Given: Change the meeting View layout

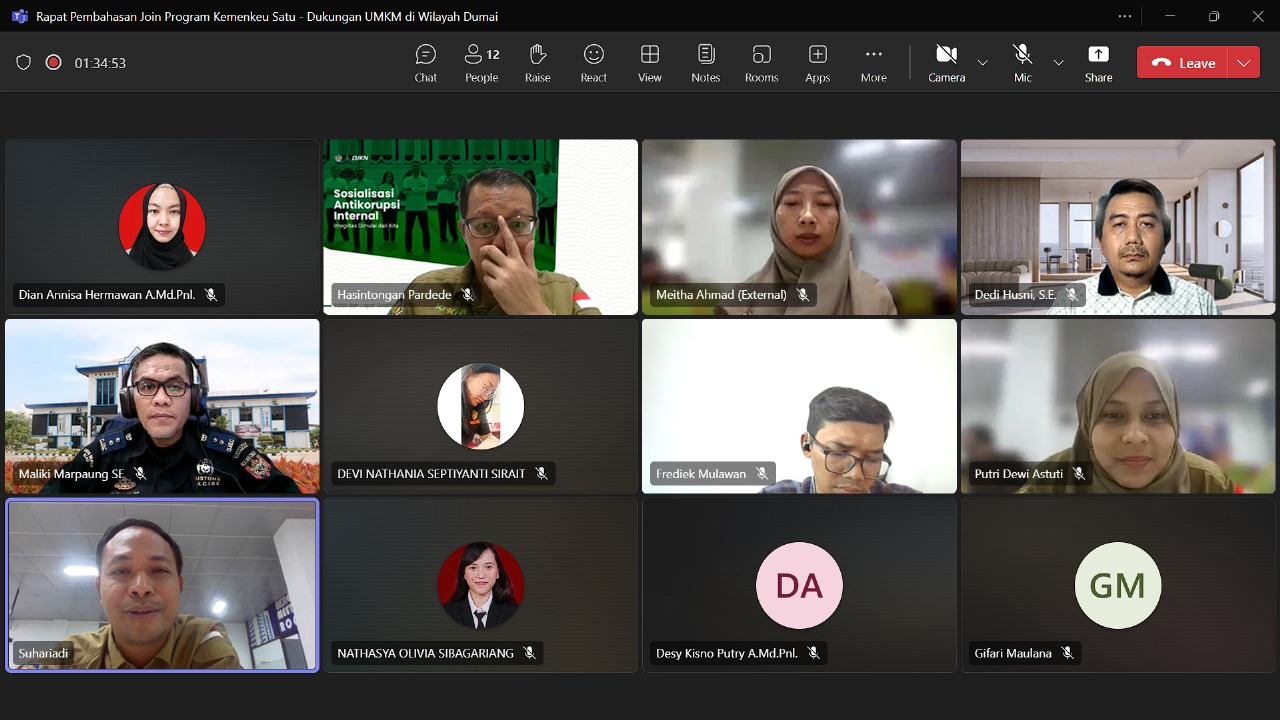Looking at the screenshot, I should [650, 62].
